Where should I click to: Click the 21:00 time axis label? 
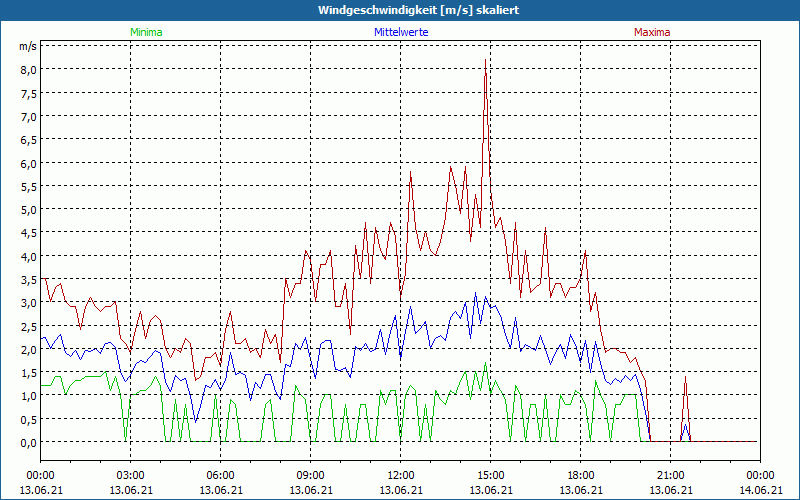(x=670, y=476)
